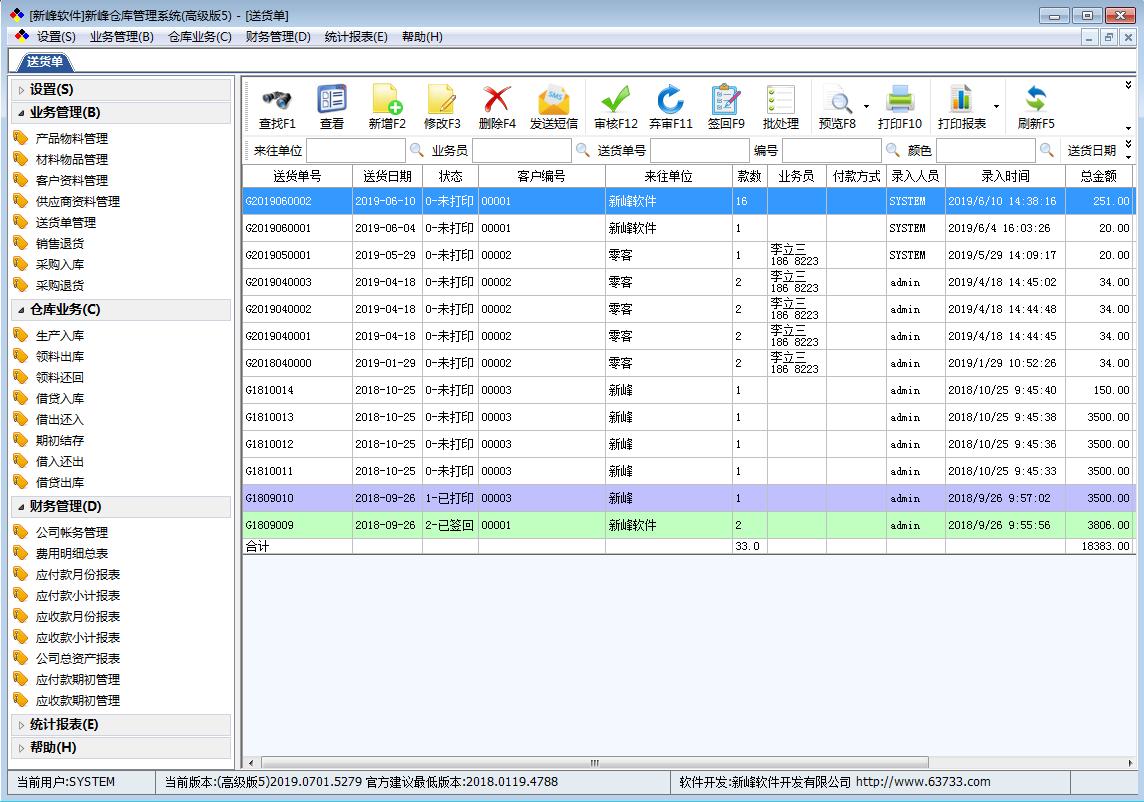Click the 发送短信 envelope icon
This screenshot has height=802, width=1144.
tap(553, 100)
